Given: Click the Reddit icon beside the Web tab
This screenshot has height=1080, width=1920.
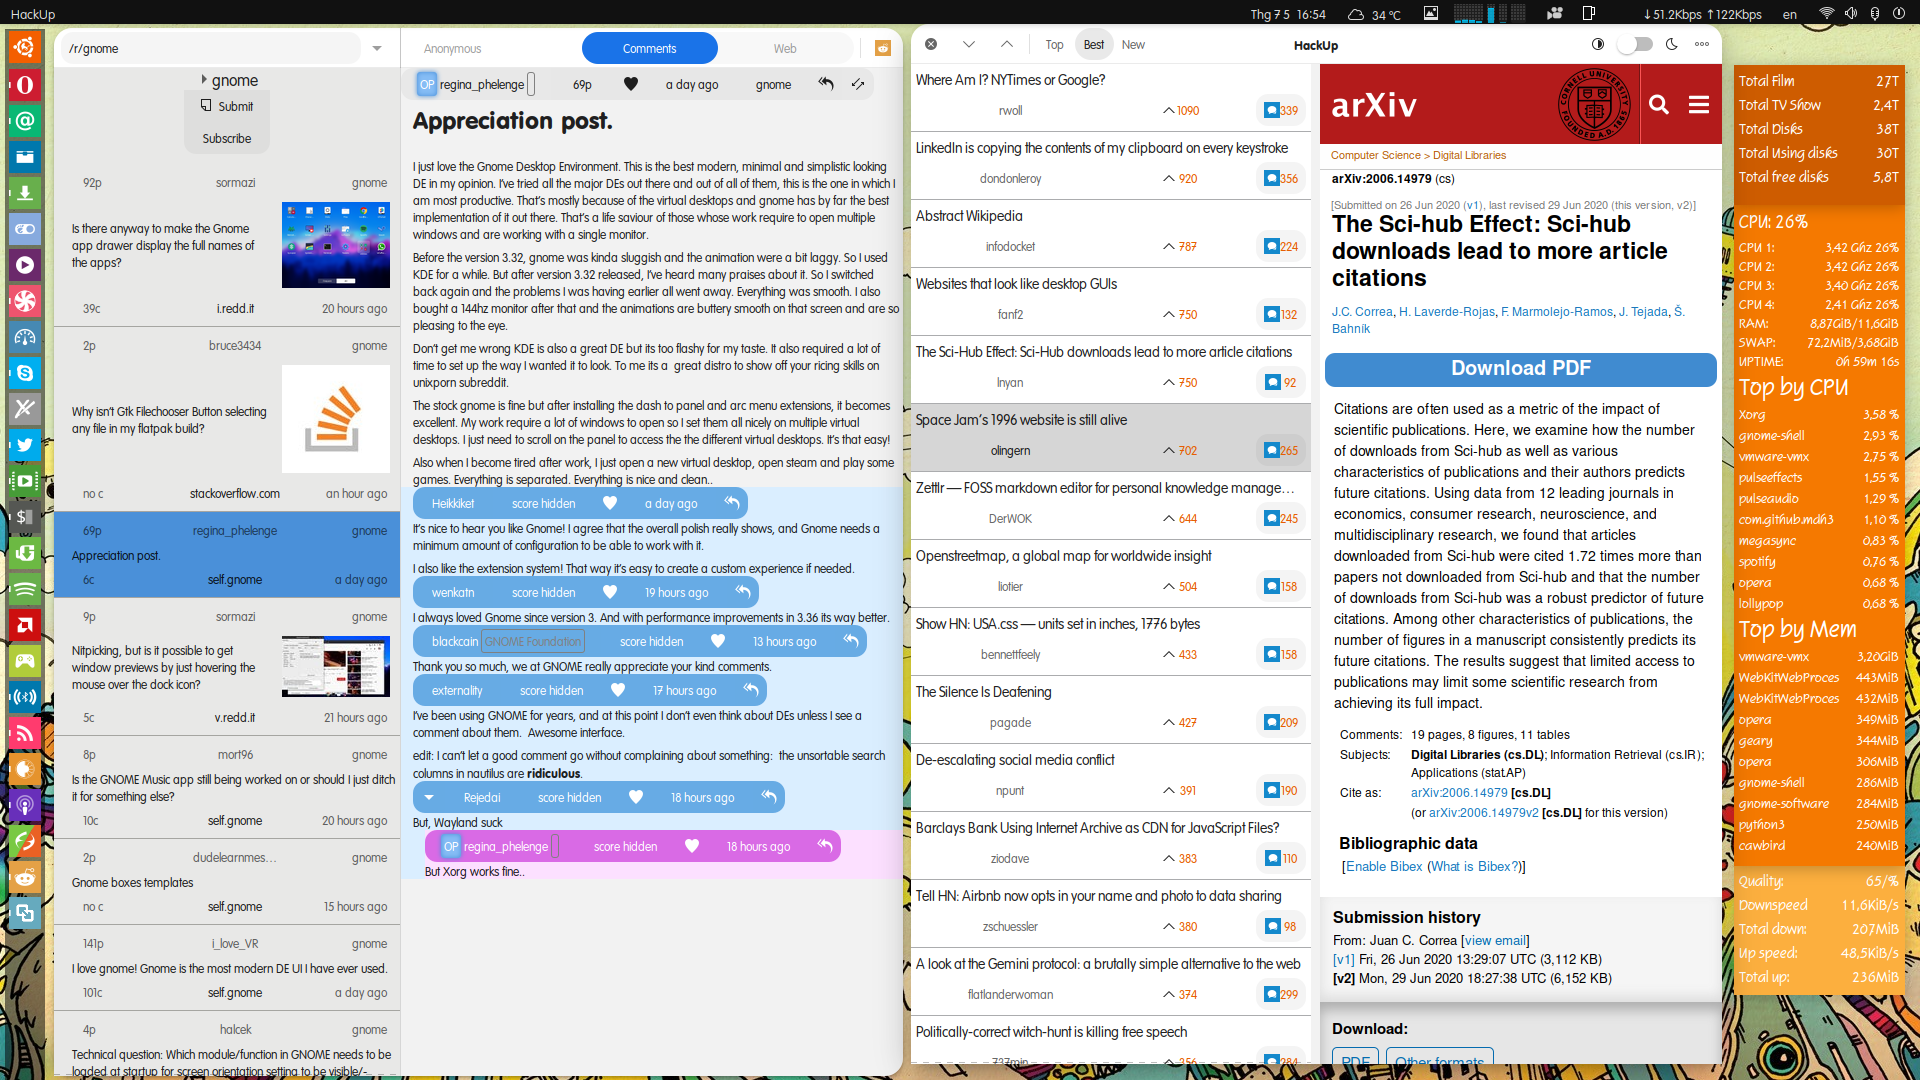Looking at the screenshot, I should [x=883, y=48].
